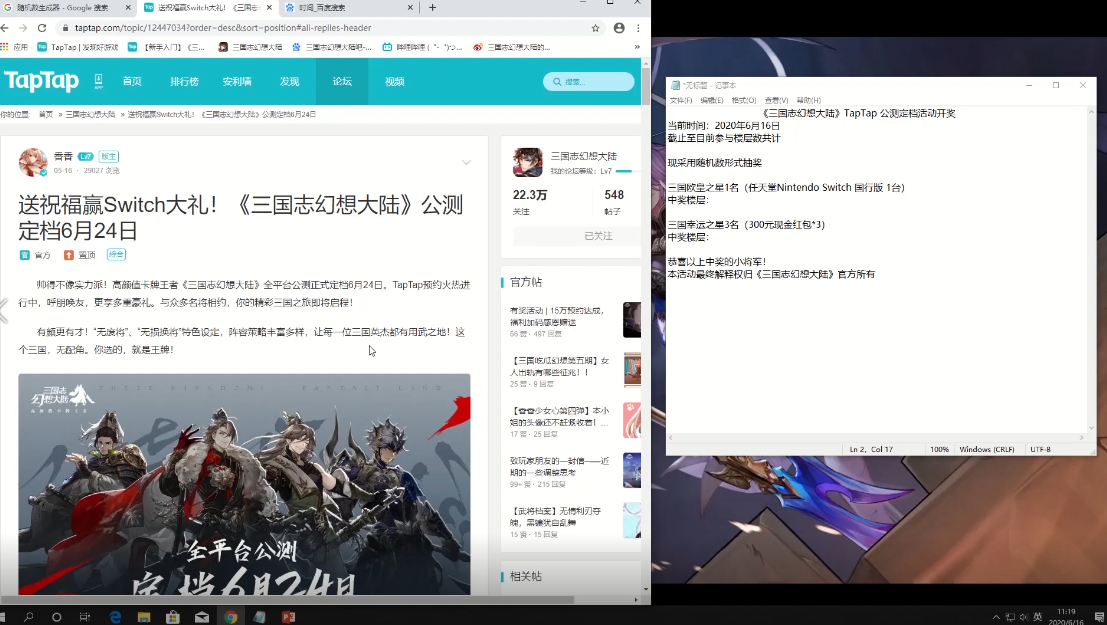Open the 有奖活动 official post thumbnail
Image resolution: width=1107 pixels, height=625 pixels.
[x=632, y=320]
